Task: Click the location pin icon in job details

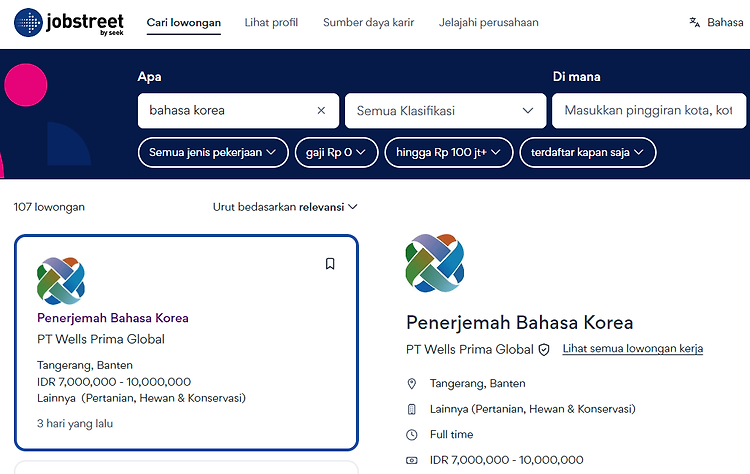Action: tap(411, 384)
